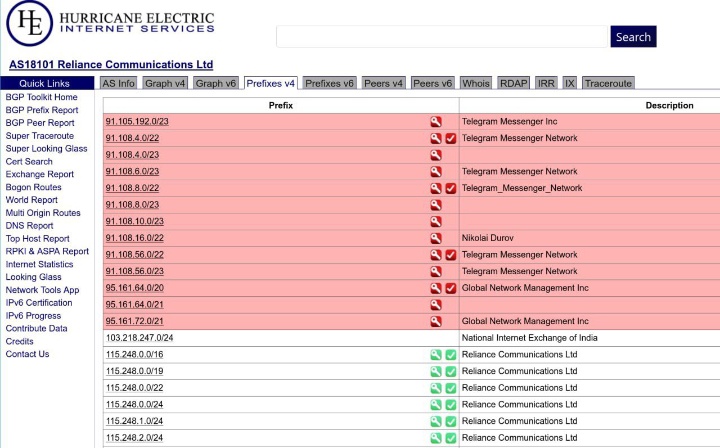
Task: Open RPKI & ASPA Report link
Action: click(47, 252)
